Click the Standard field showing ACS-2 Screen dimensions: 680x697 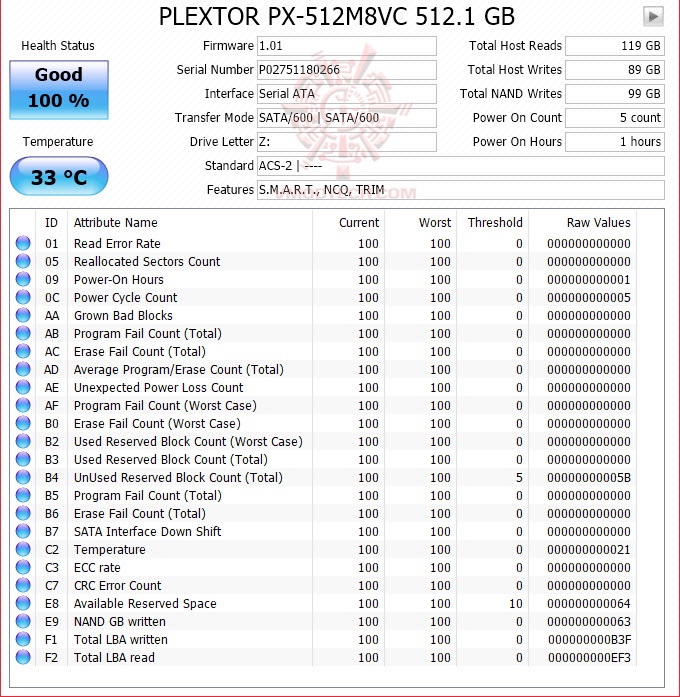pyautogui.click(x=461, y=166)
